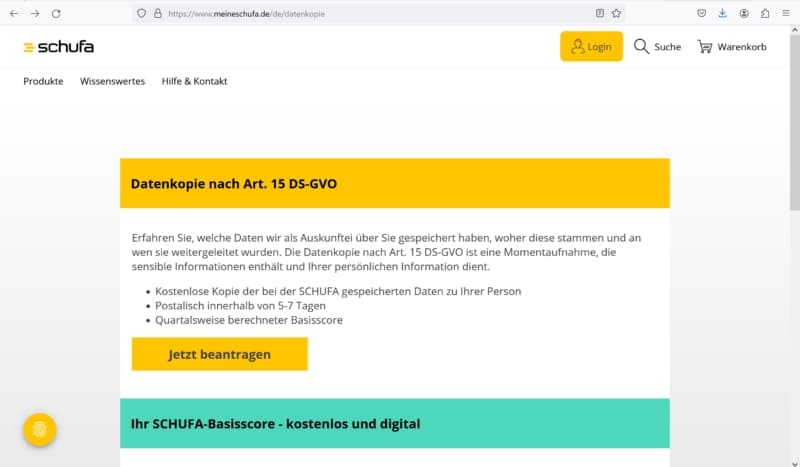
Task: Click the padlock site security icon
Action: point(158,14)
